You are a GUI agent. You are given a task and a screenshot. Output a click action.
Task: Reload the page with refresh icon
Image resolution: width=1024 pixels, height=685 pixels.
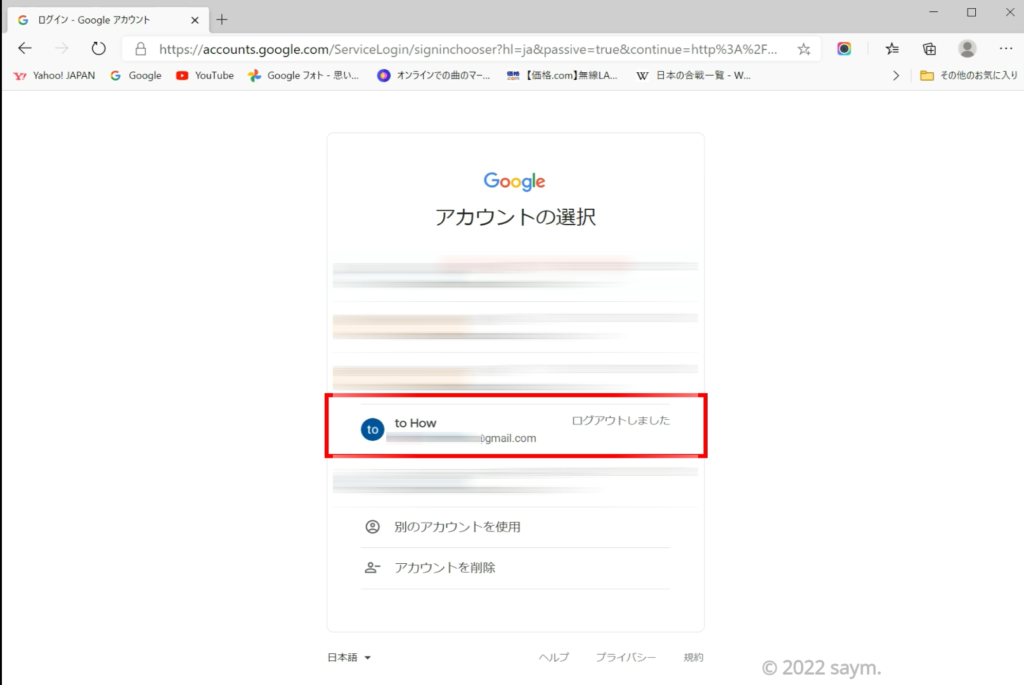[x=98, y=48]
